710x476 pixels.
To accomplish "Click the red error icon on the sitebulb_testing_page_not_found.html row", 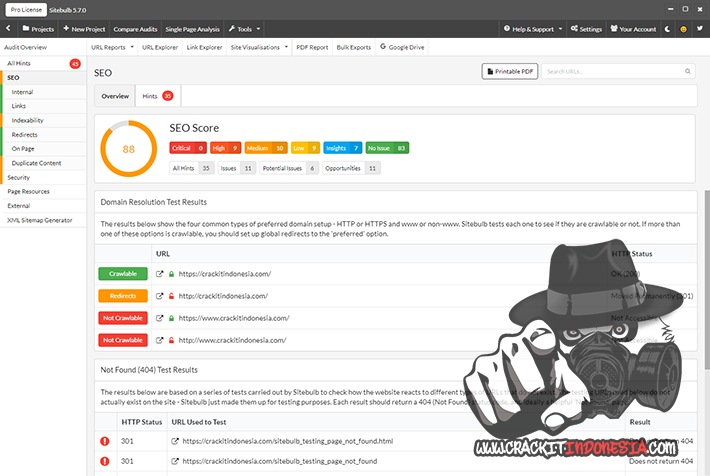I will [x=105, y=441].
